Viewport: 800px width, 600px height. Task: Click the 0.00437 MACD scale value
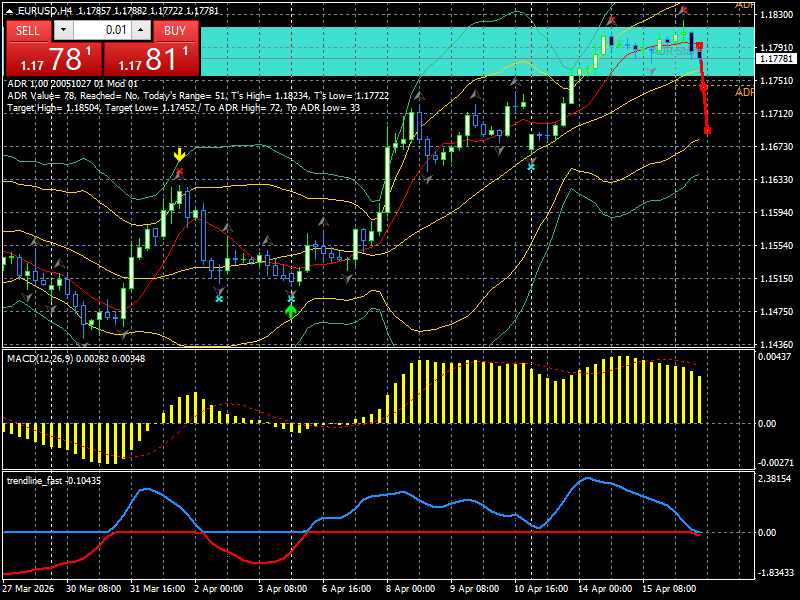coord(774,357)
